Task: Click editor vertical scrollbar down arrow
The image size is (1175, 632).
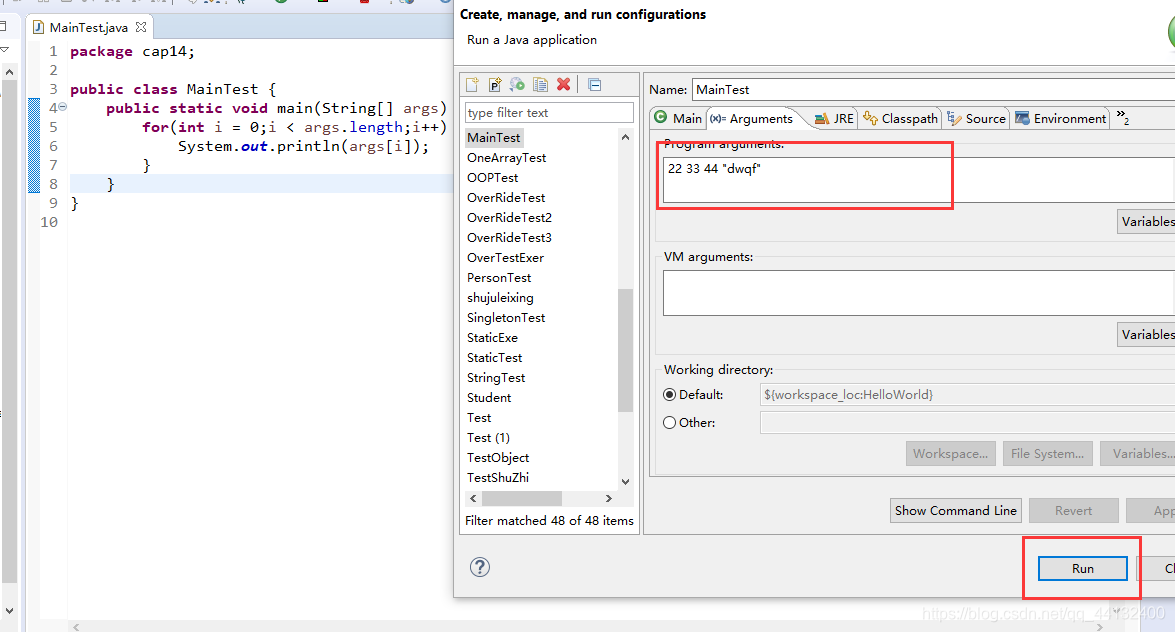Action: (9, 611)
